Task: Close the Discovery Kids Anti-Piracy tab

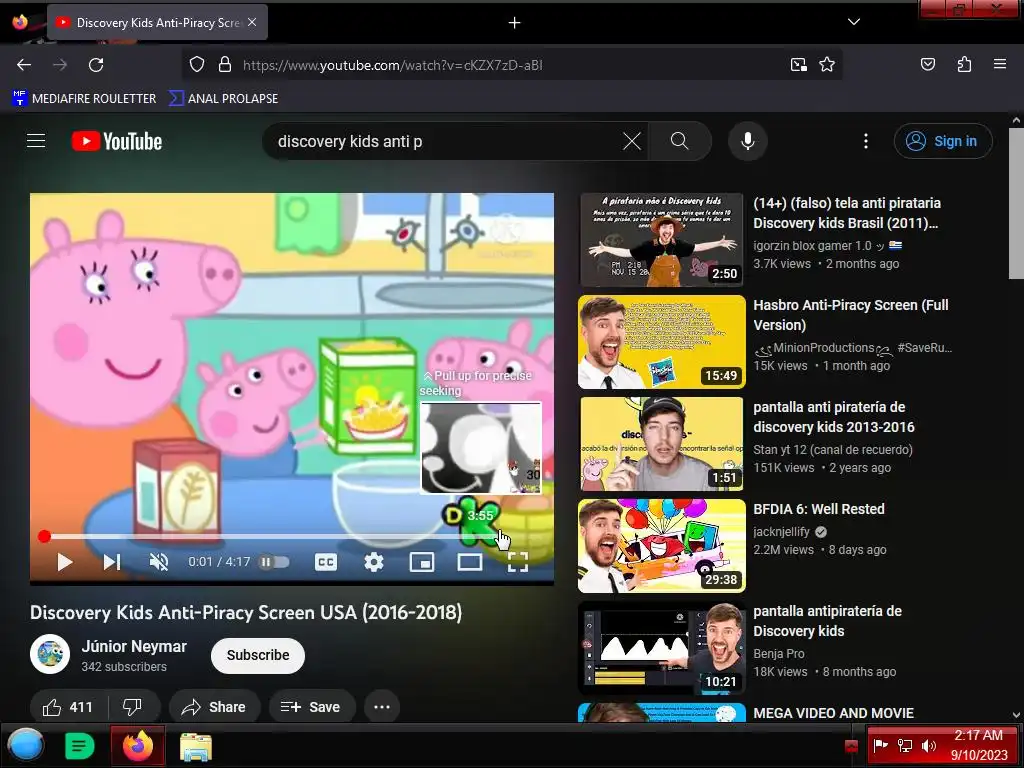Action: point(252,22)
